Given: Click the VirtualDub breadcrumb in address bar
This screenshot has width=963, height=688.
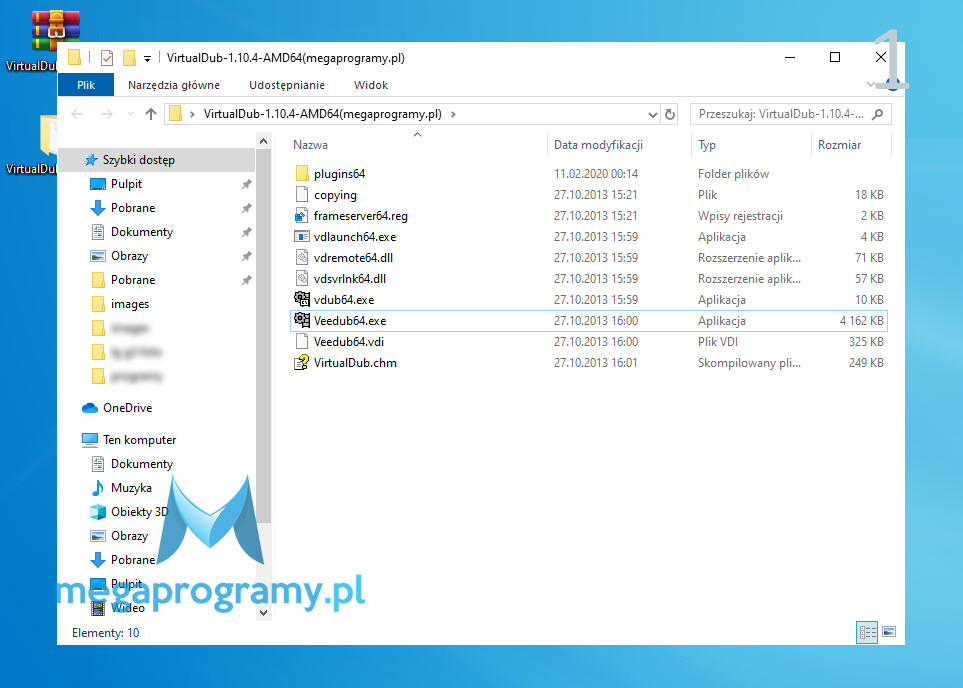Looking at the screenshot, I should (322, 114).
